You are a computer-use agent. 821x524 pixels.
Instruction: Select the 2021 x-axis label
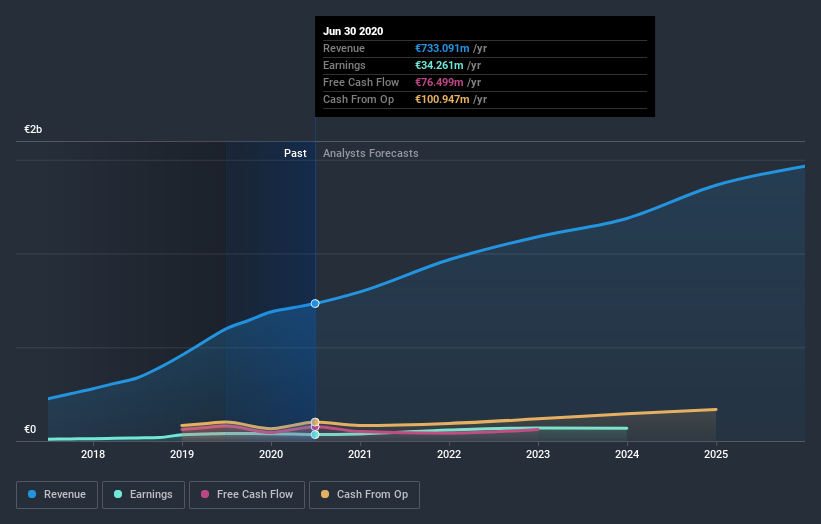pos(360,454)
